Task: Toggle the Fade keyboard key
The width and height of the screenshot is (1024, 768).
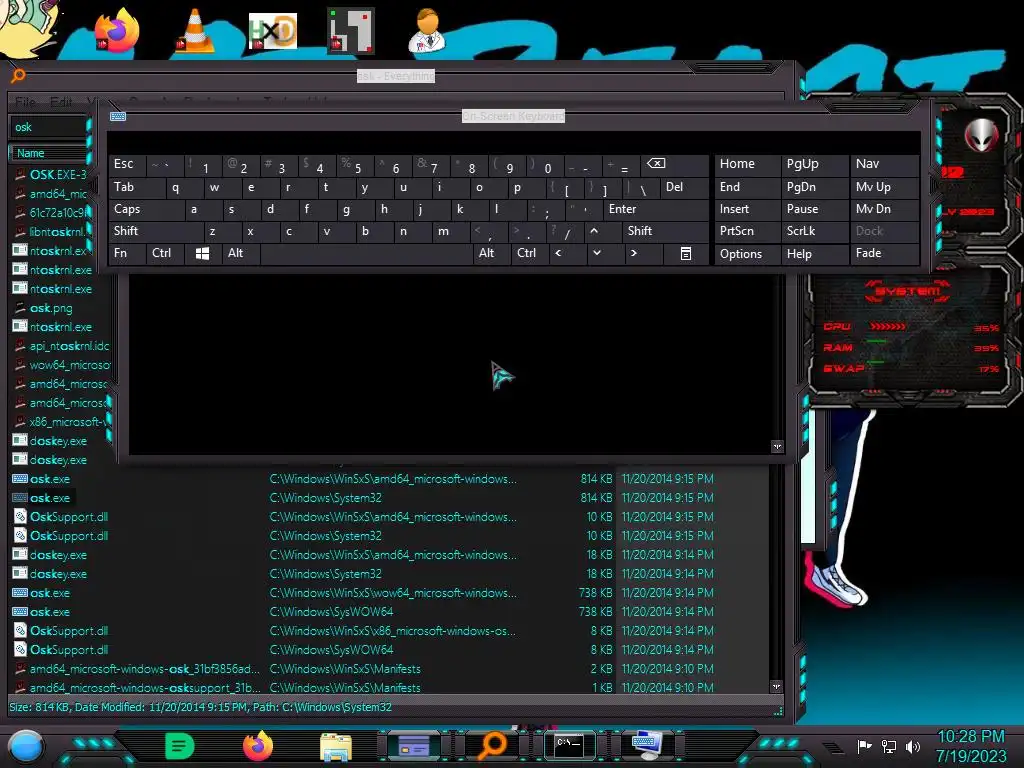Action: (x=884, y=253)
